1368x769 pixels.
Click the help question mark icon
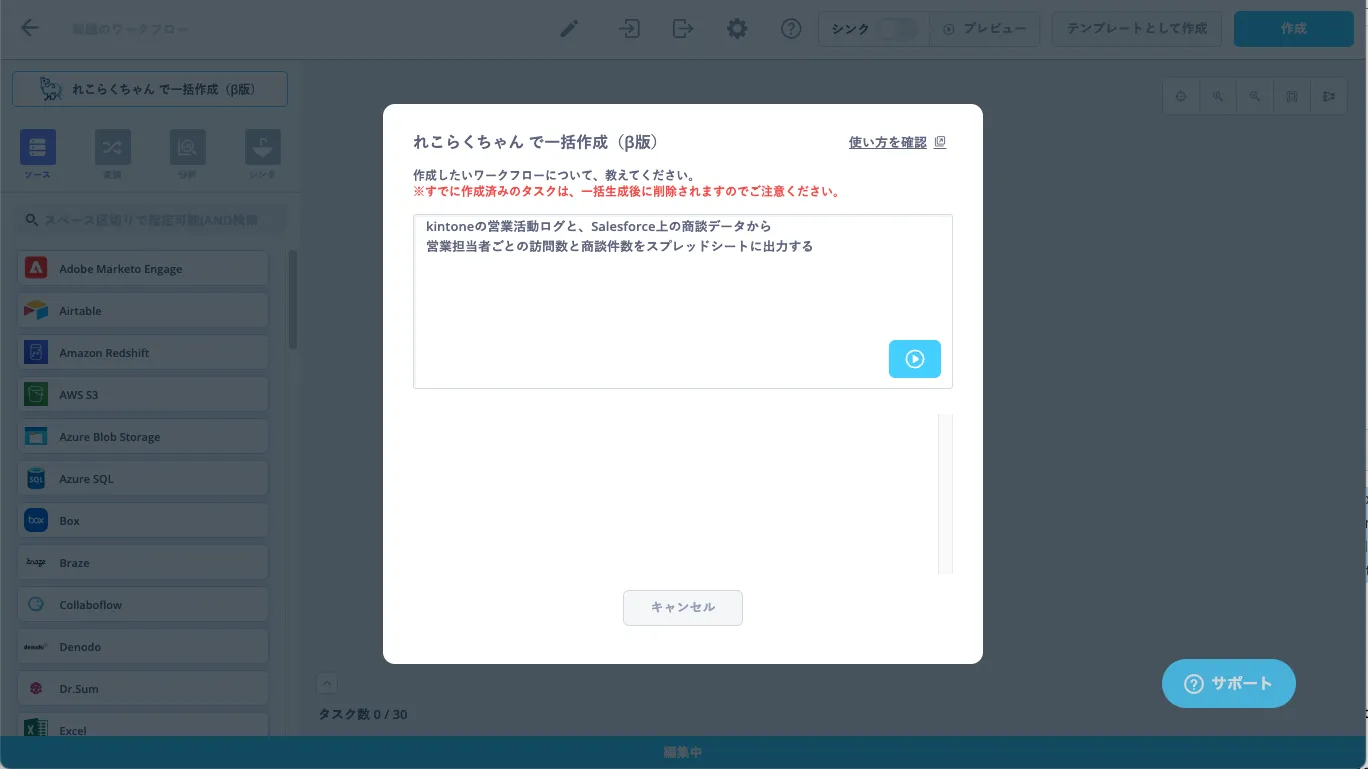(x=791, y=29)
